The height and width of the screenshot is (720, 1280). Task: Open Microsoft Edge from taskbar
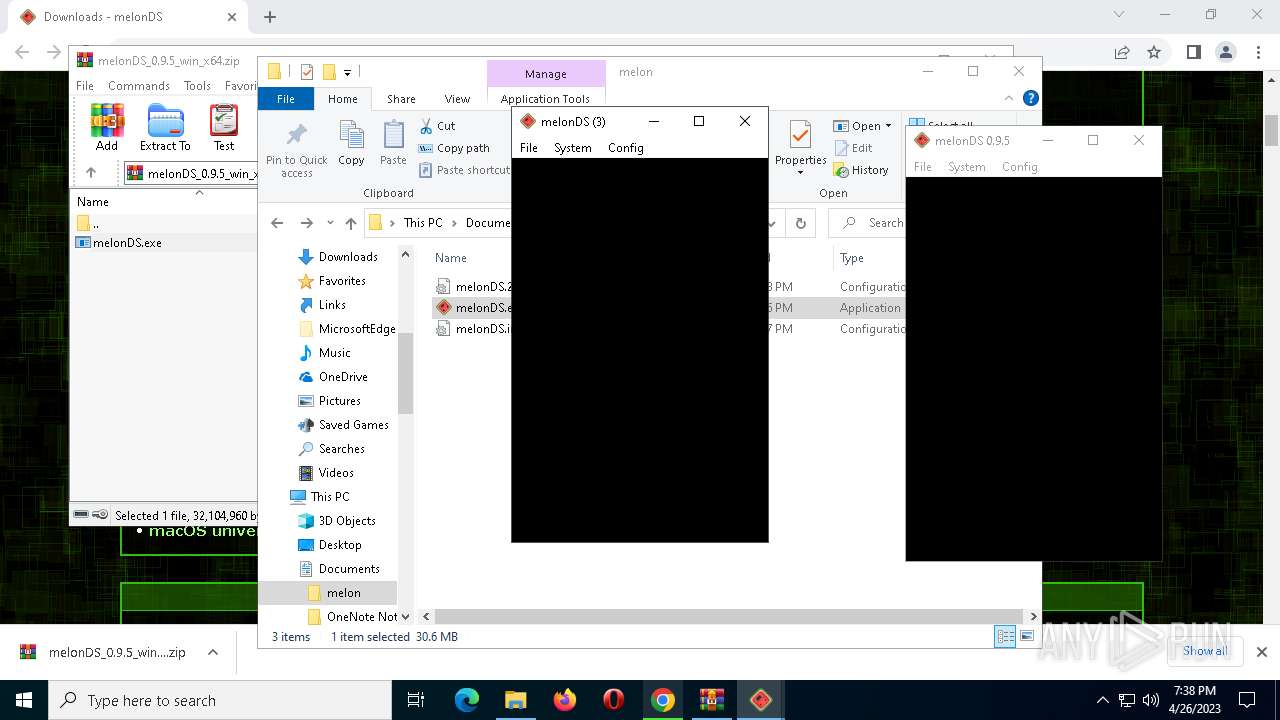[467, 700]
